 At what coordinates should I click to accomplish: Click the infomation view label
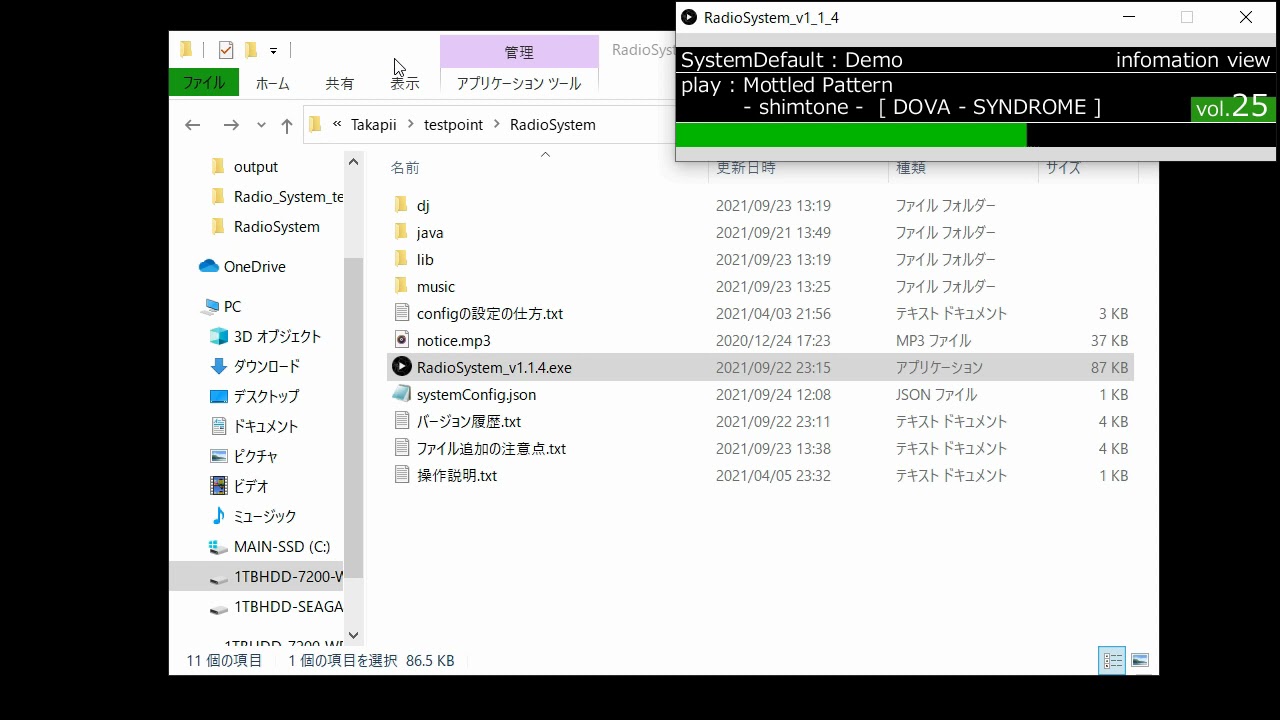1192,60
